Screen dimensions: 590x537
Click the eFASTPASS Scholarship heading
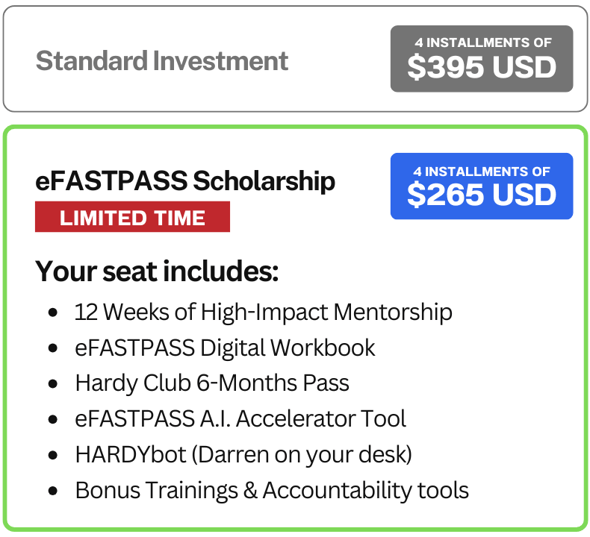185,181
